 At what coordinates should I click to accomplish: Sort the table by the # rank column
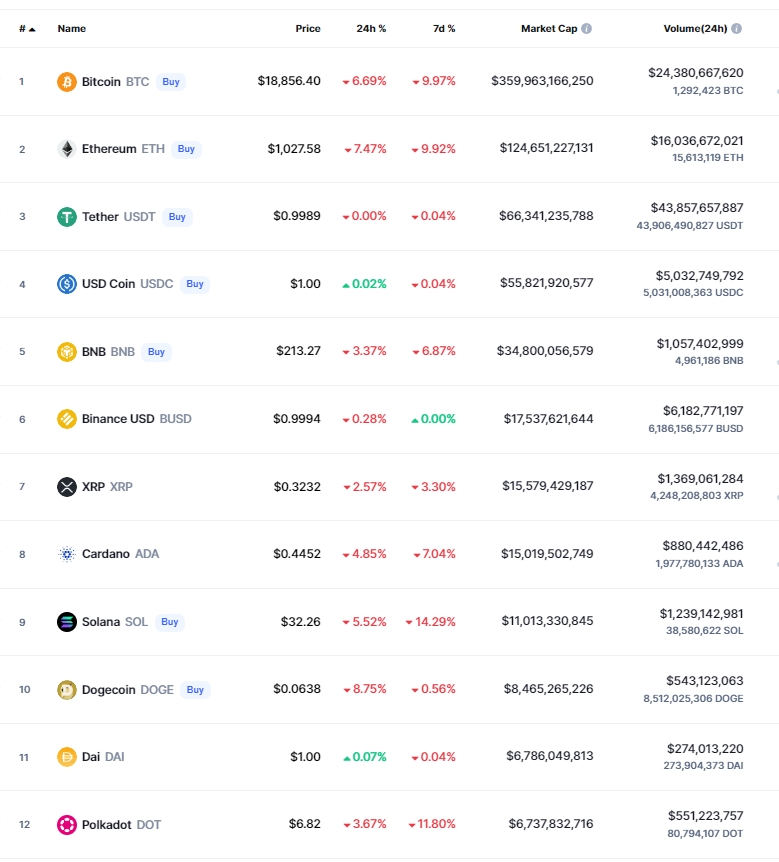[x=26, y=29]
